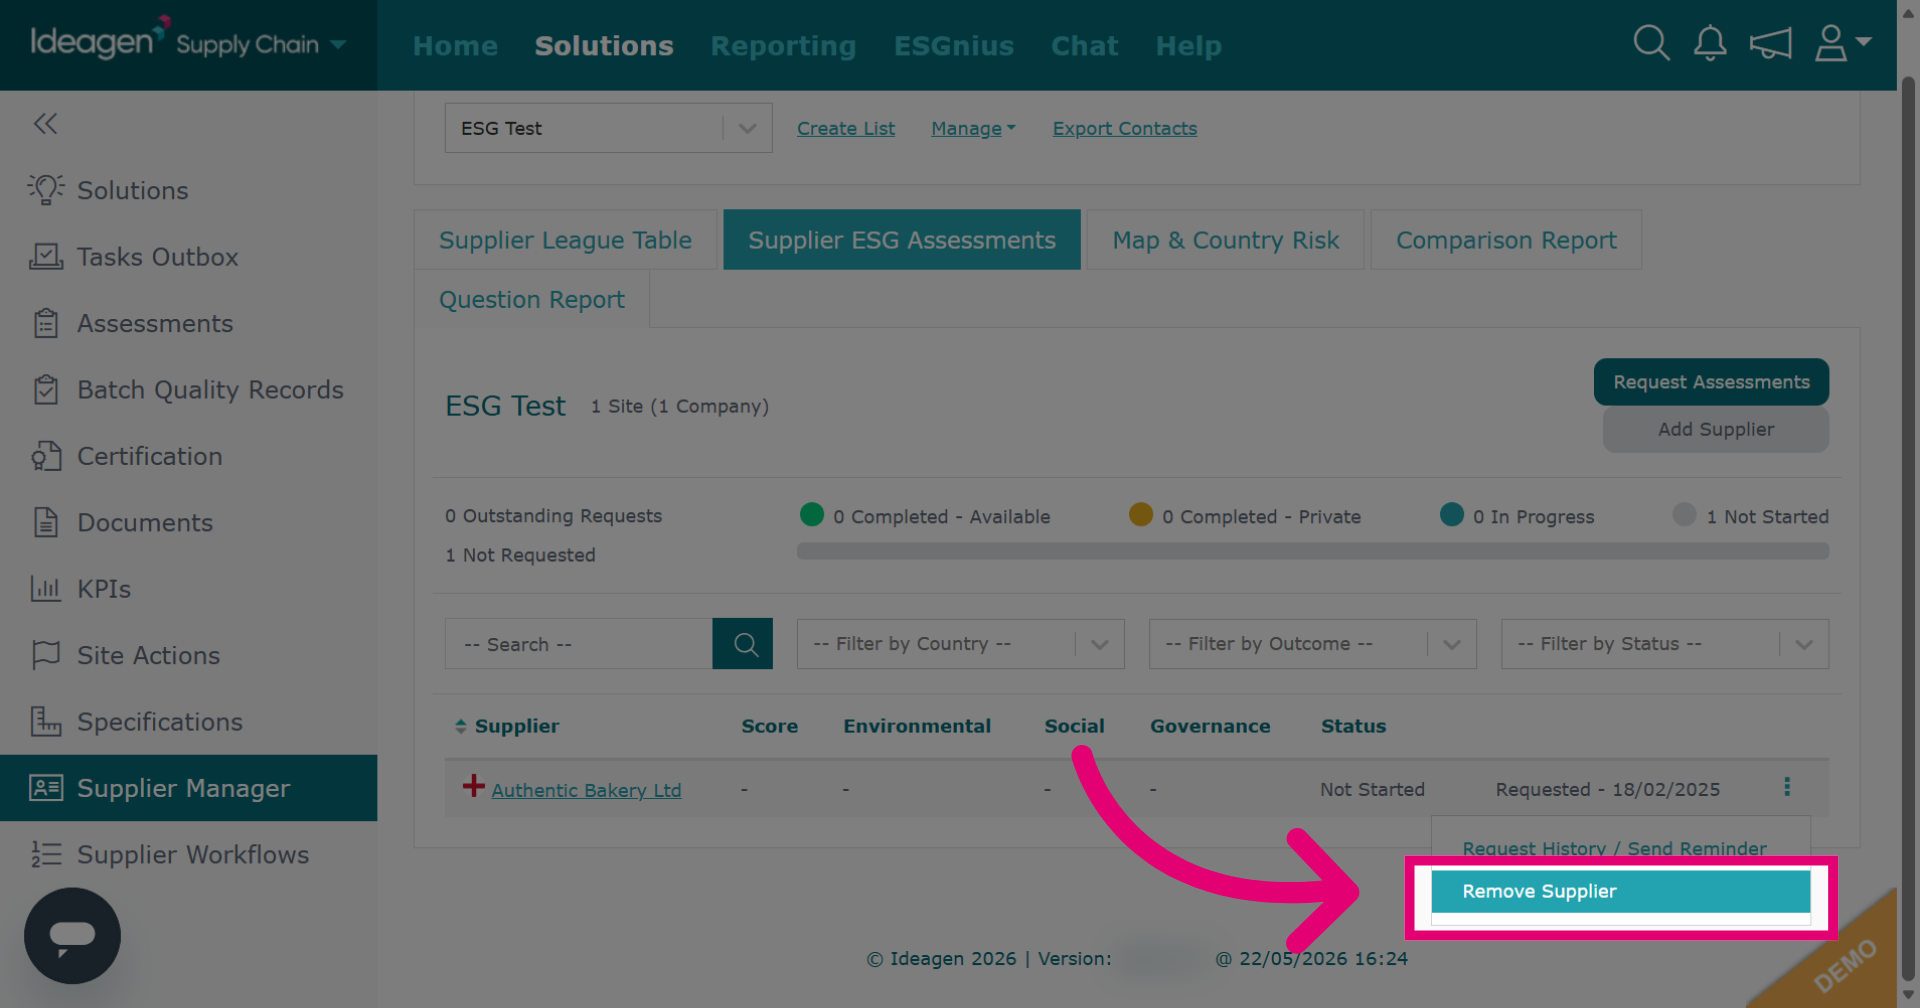The image size is (1920, 1008).
Task: Click the Create List link
Action: (846, 128)
